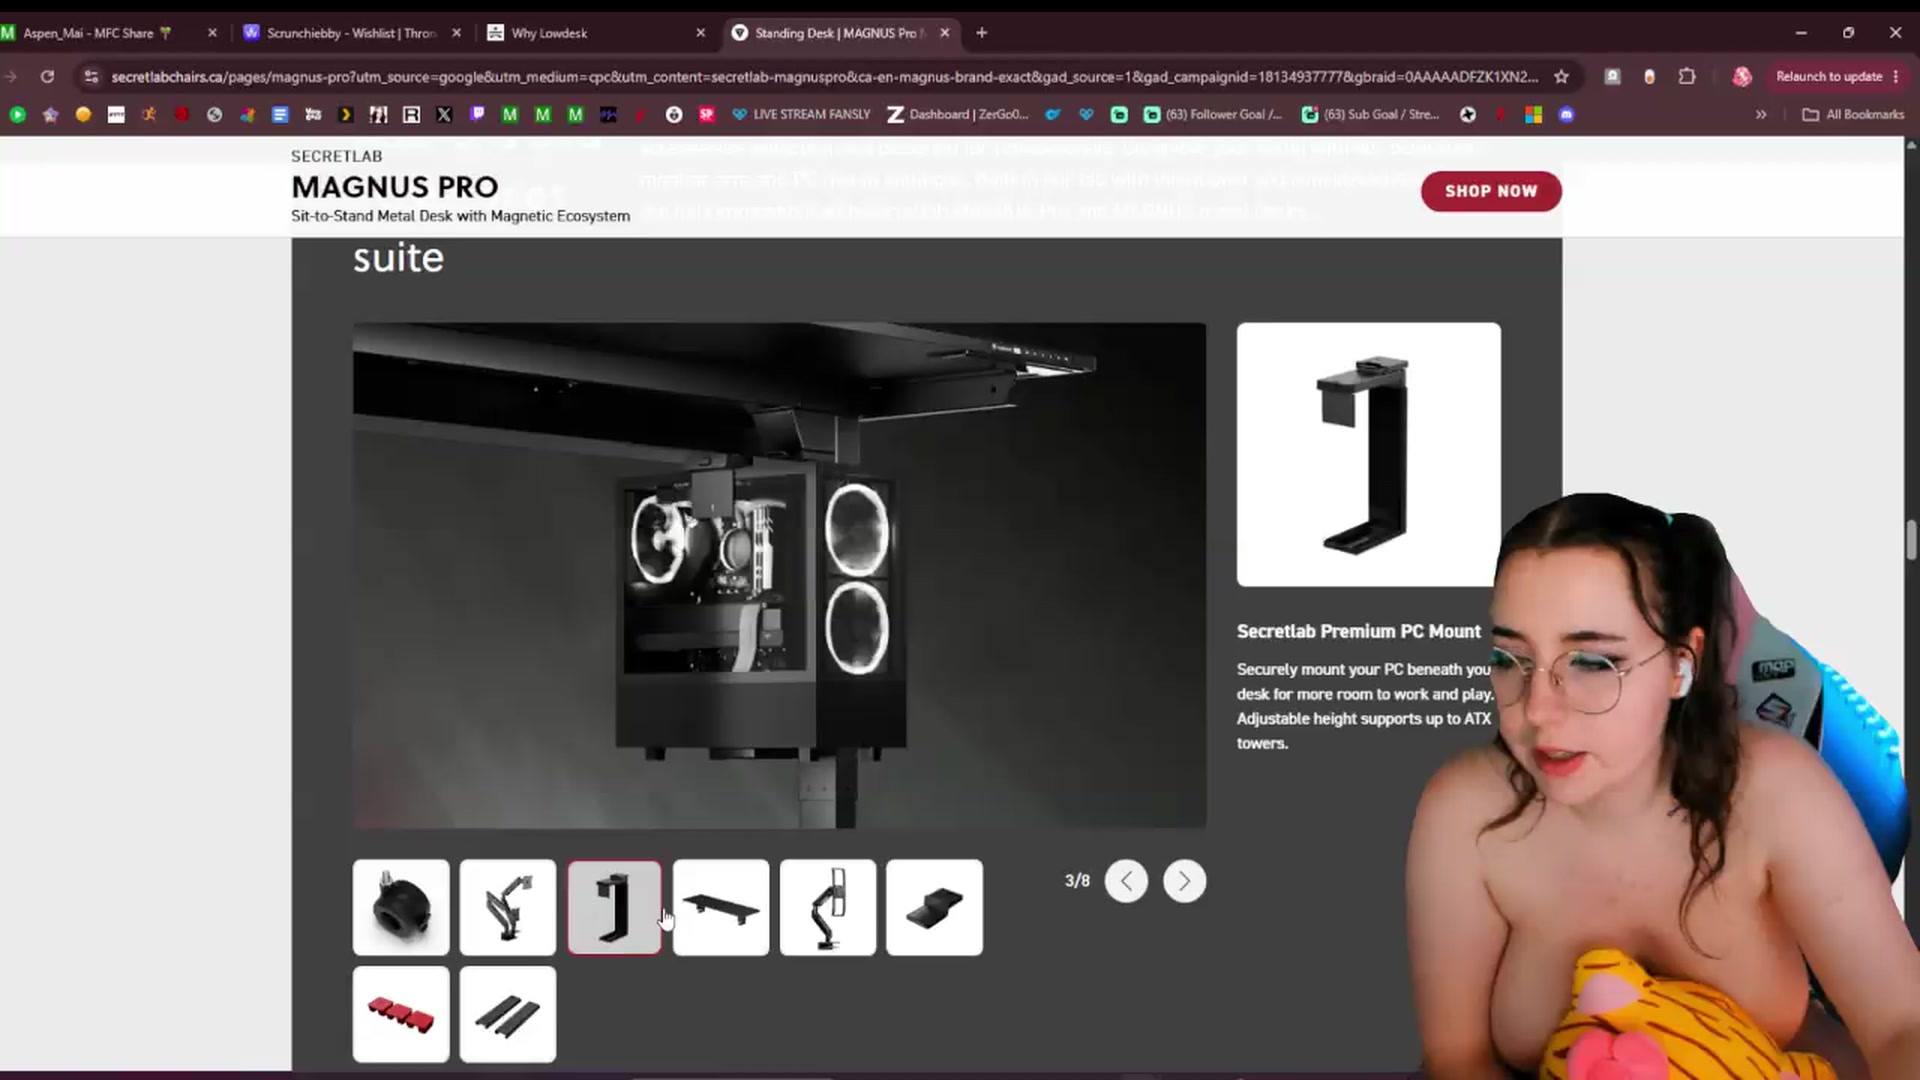Go to next accessory in carousel
This screenshot has width=1920, height=1080.
tap(1184, 881)
